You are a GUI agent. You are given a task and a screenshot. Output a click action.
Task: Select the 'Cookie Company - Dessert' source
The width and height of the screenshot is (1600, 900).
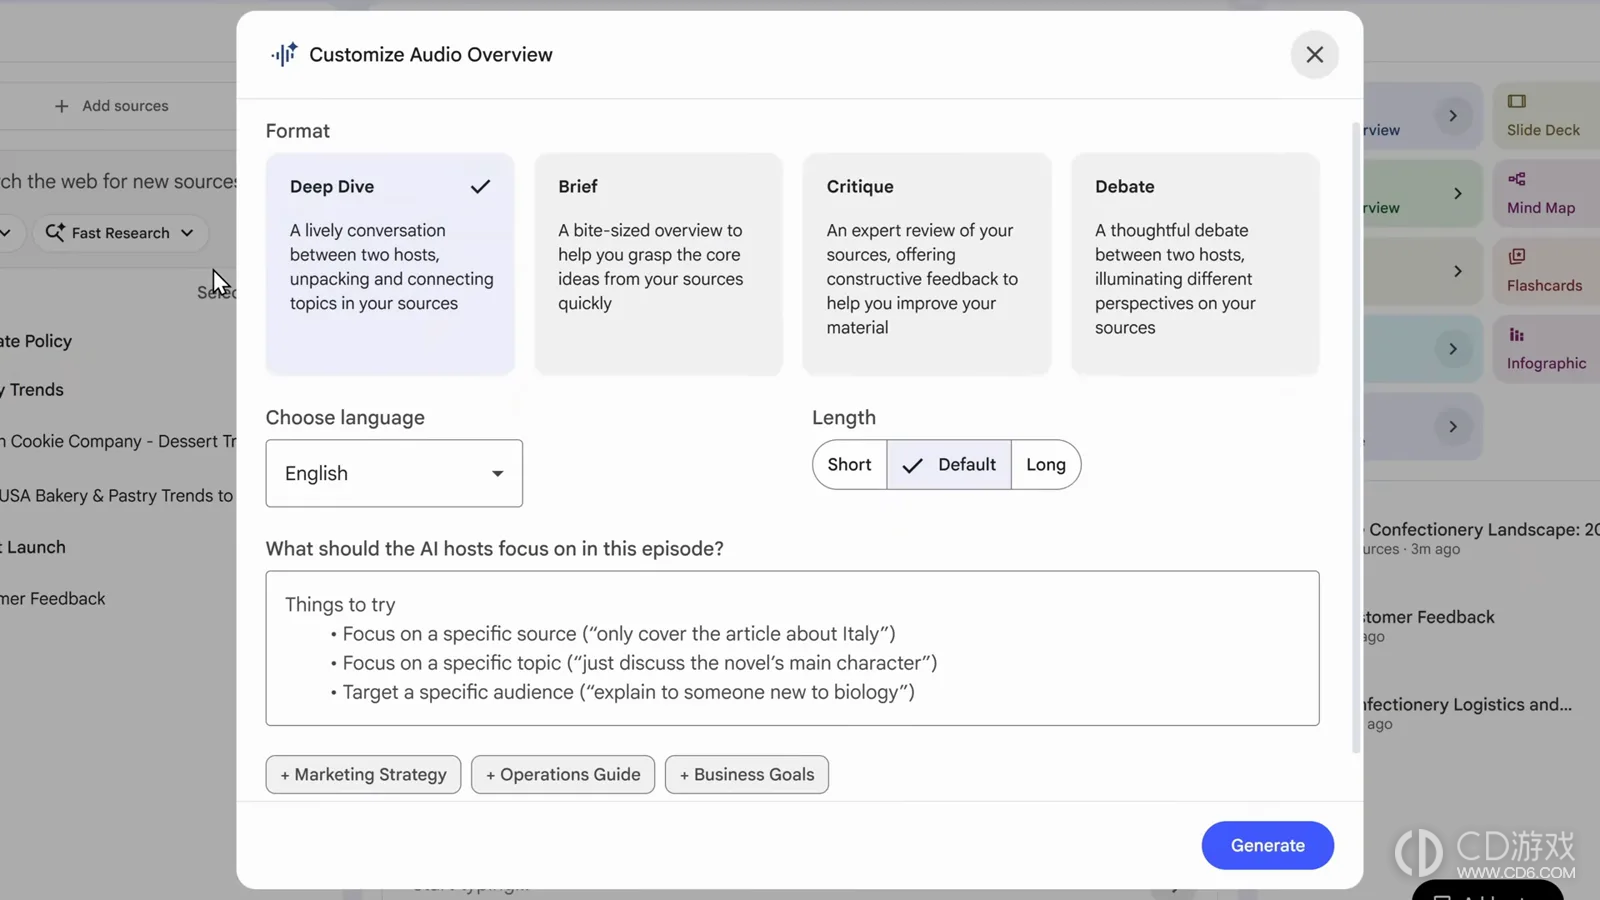118,442
